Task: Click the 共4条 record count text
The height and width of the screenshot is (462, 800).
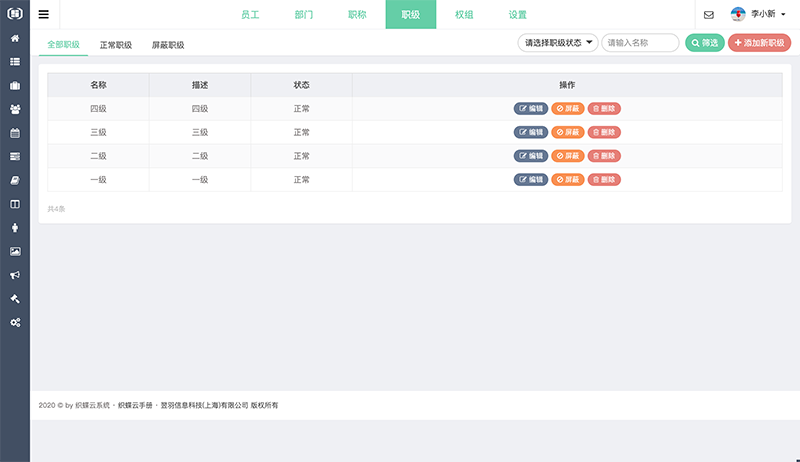Action: coord(56,209)
